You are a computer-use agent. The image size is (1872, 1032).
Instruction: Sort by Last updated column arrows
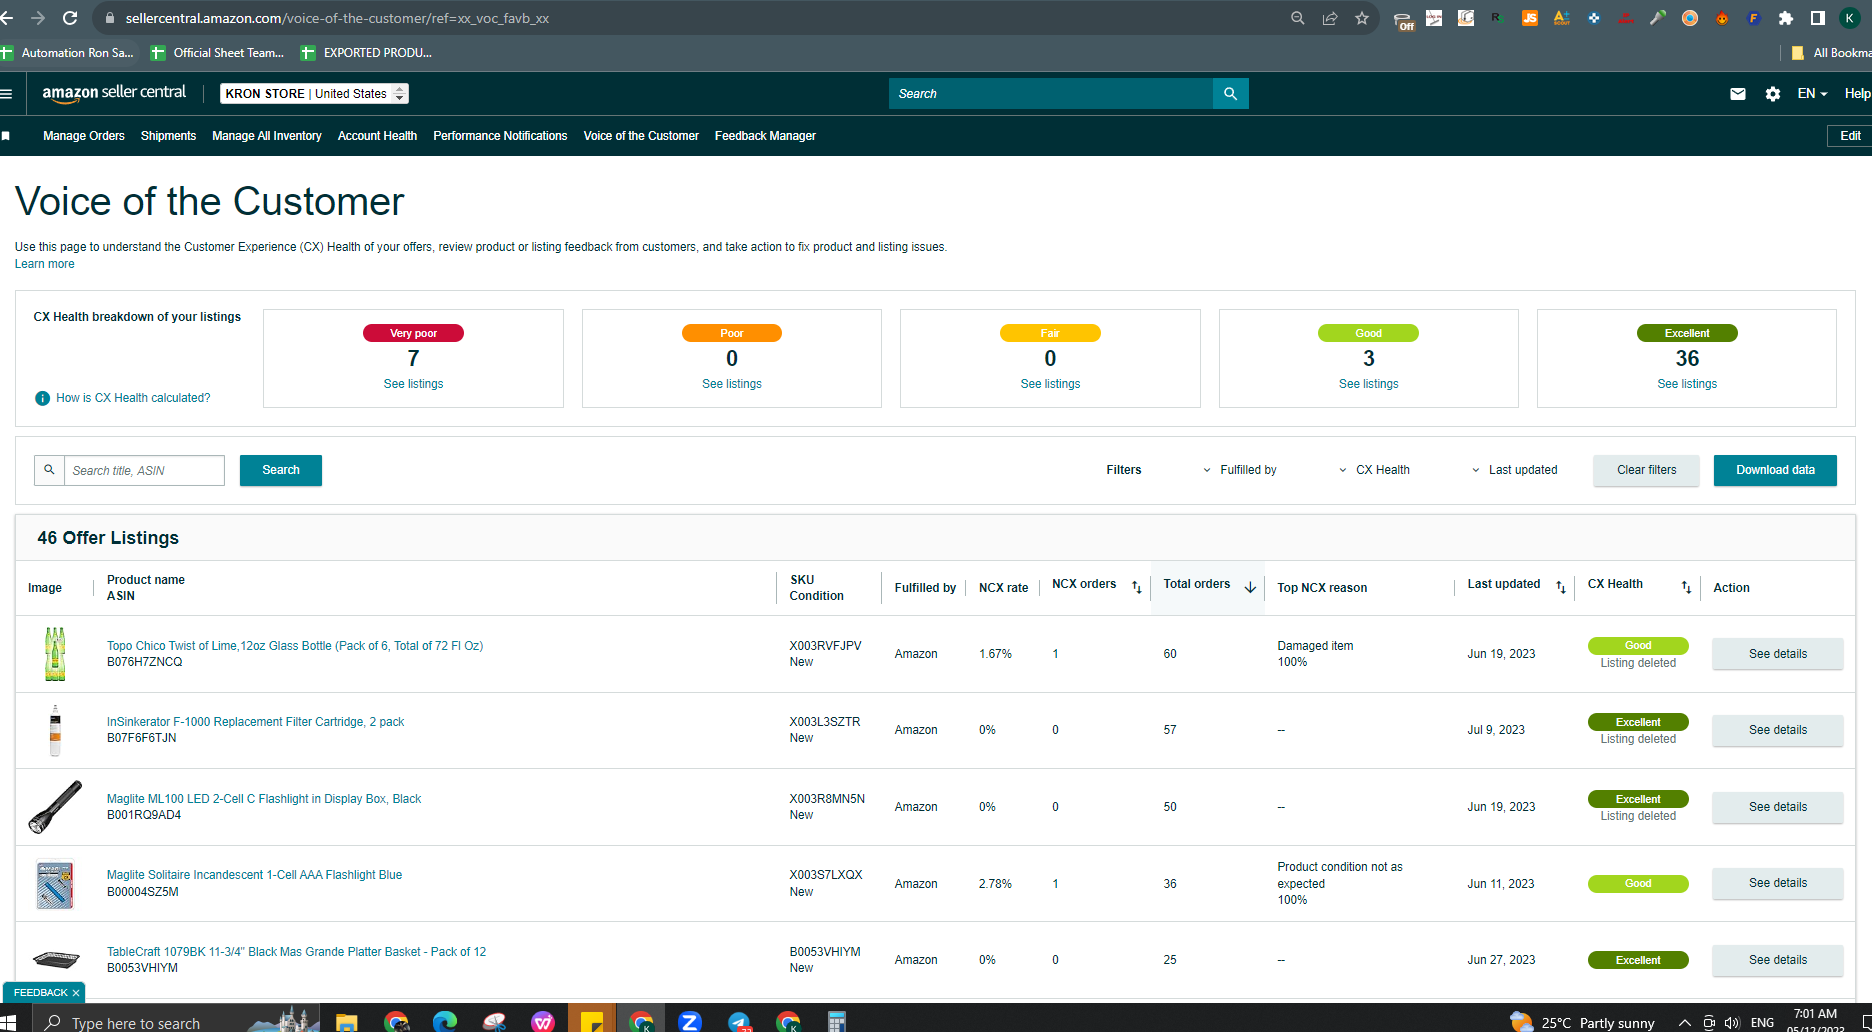tap(1561, 587)
